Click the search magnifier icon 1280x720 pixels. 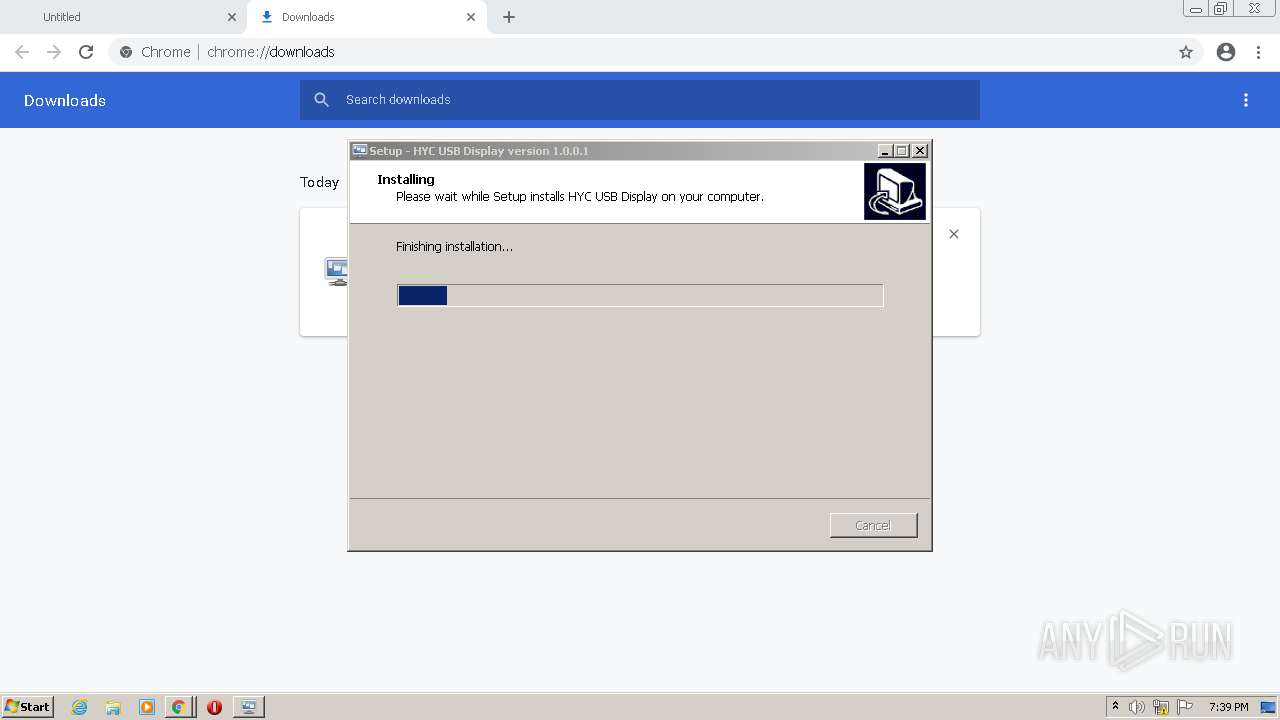click(x=321, y=100)
